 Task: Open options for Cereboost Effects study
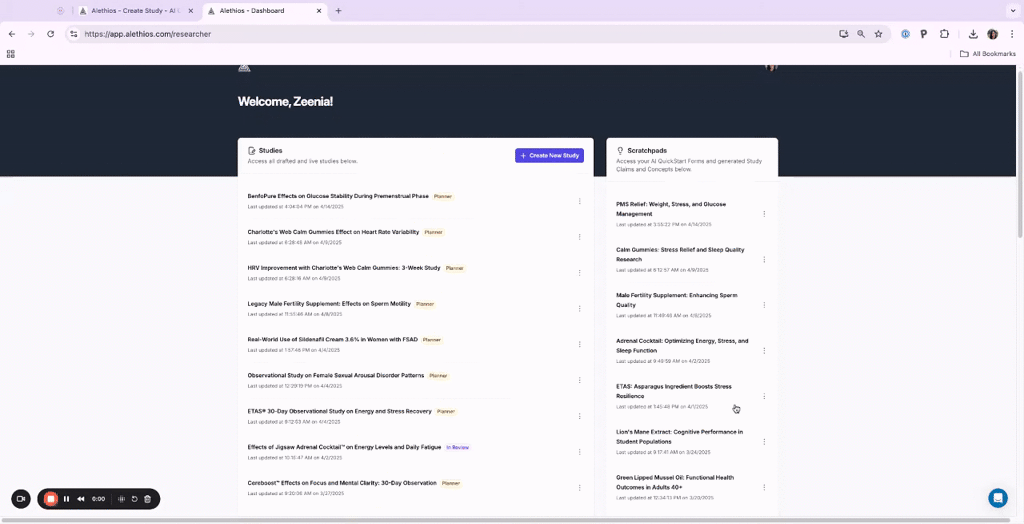pyautogui.click(x=579, y=487)
